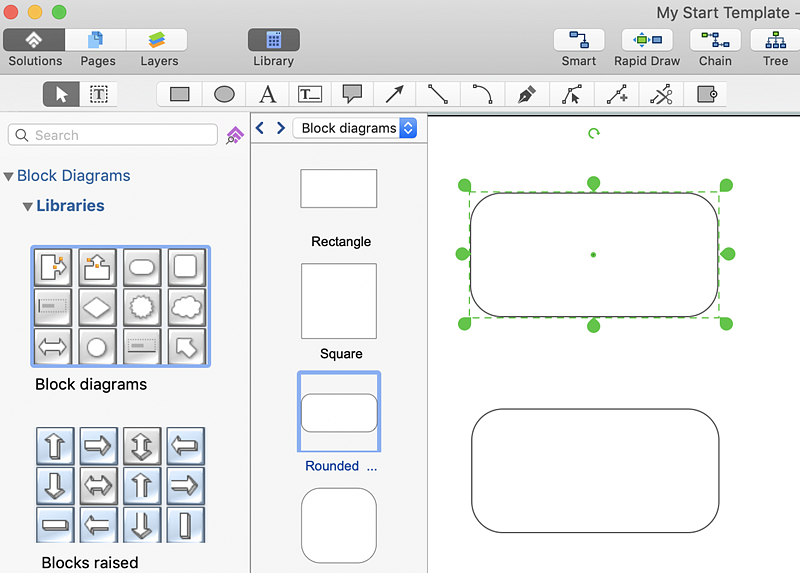Select the edit points tool

coord(571,94)
